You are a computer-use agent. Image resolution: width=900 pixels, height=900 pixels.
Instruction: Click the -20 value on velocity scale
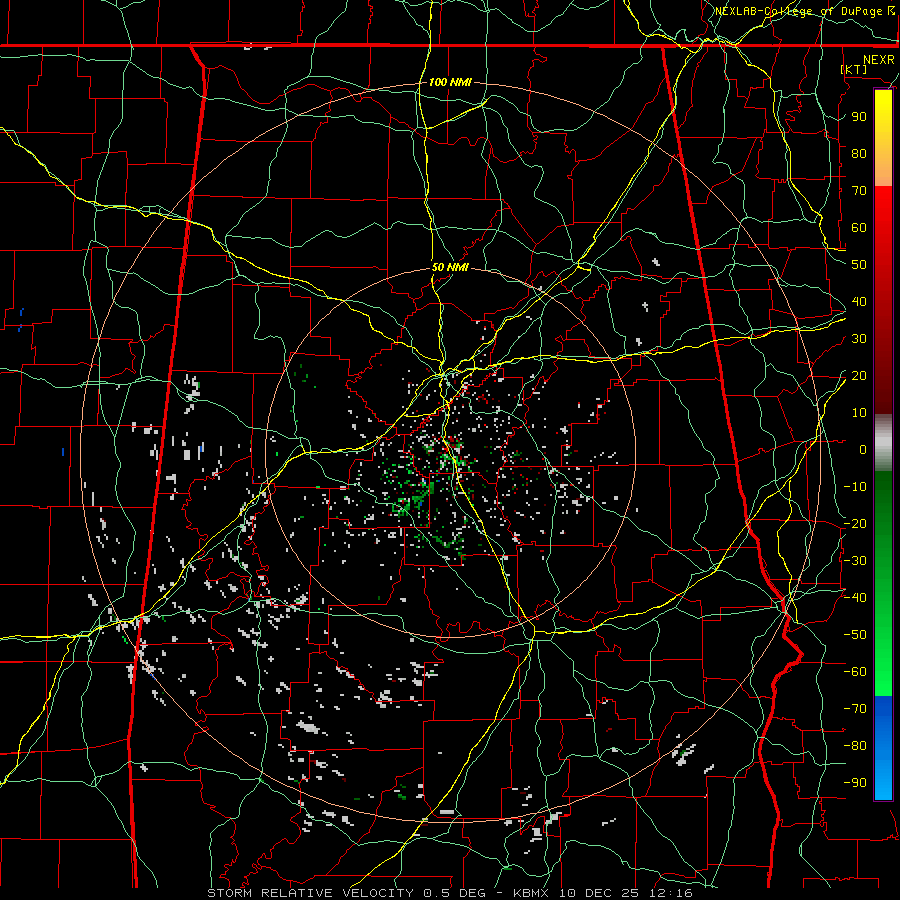pyautogui.click(x=855, y=523)
